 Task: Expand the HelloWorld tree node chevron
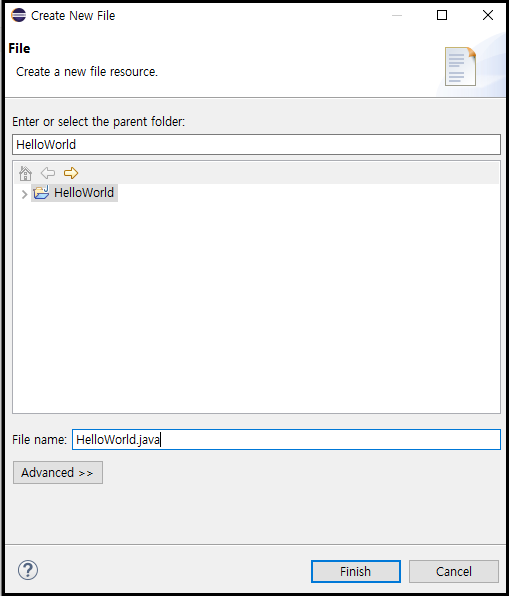(x=24, y=194)
